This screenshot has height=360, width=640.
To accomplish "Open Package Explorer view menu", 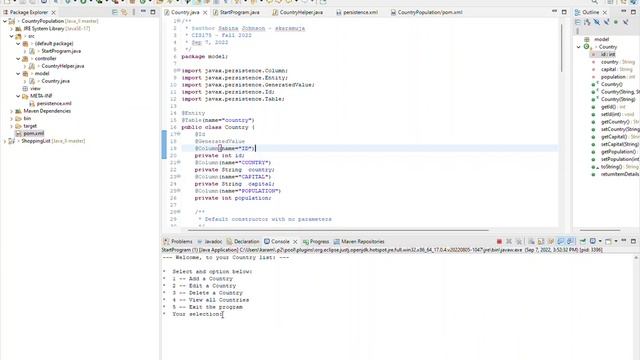I will pos(133,12).
